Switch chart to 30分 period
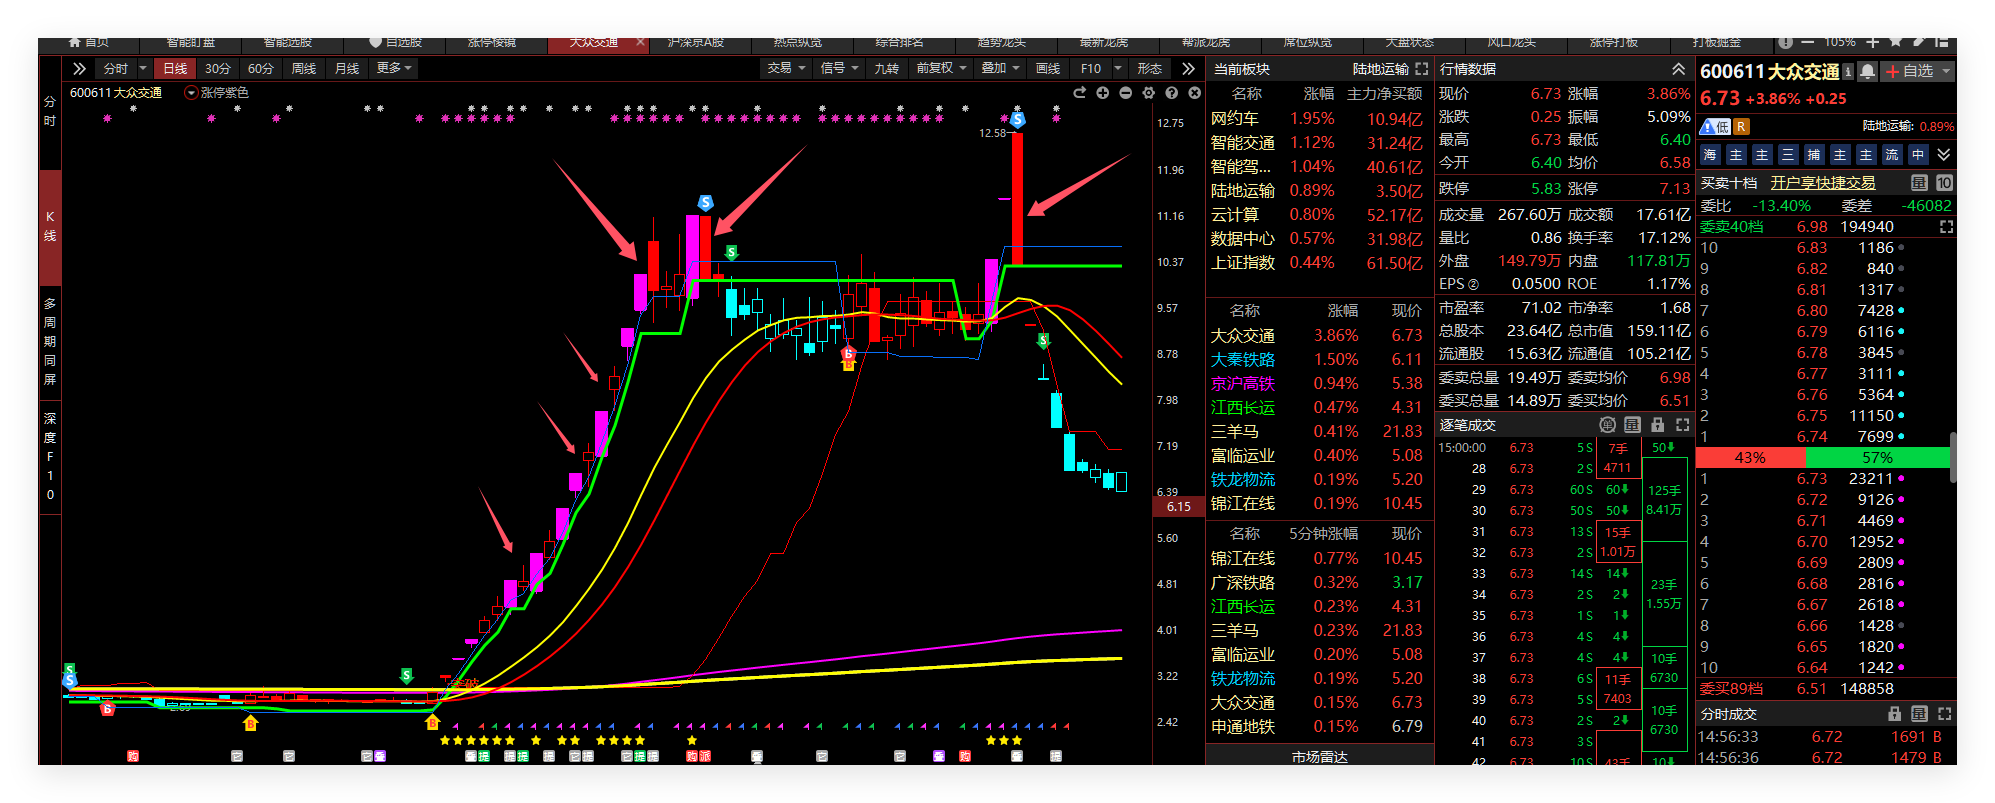 pyautogui.click(x=217, y=68)
